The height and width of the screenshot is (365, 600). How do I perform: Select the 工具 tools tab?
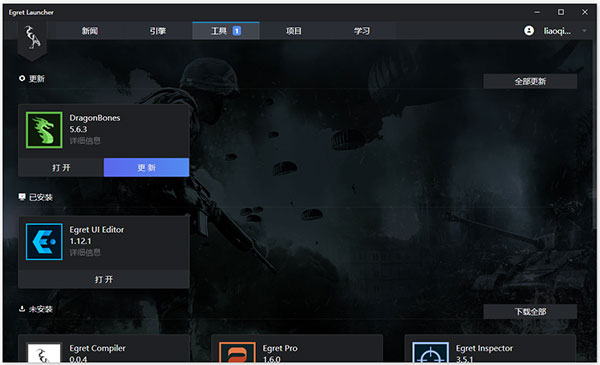click(226, 31)
